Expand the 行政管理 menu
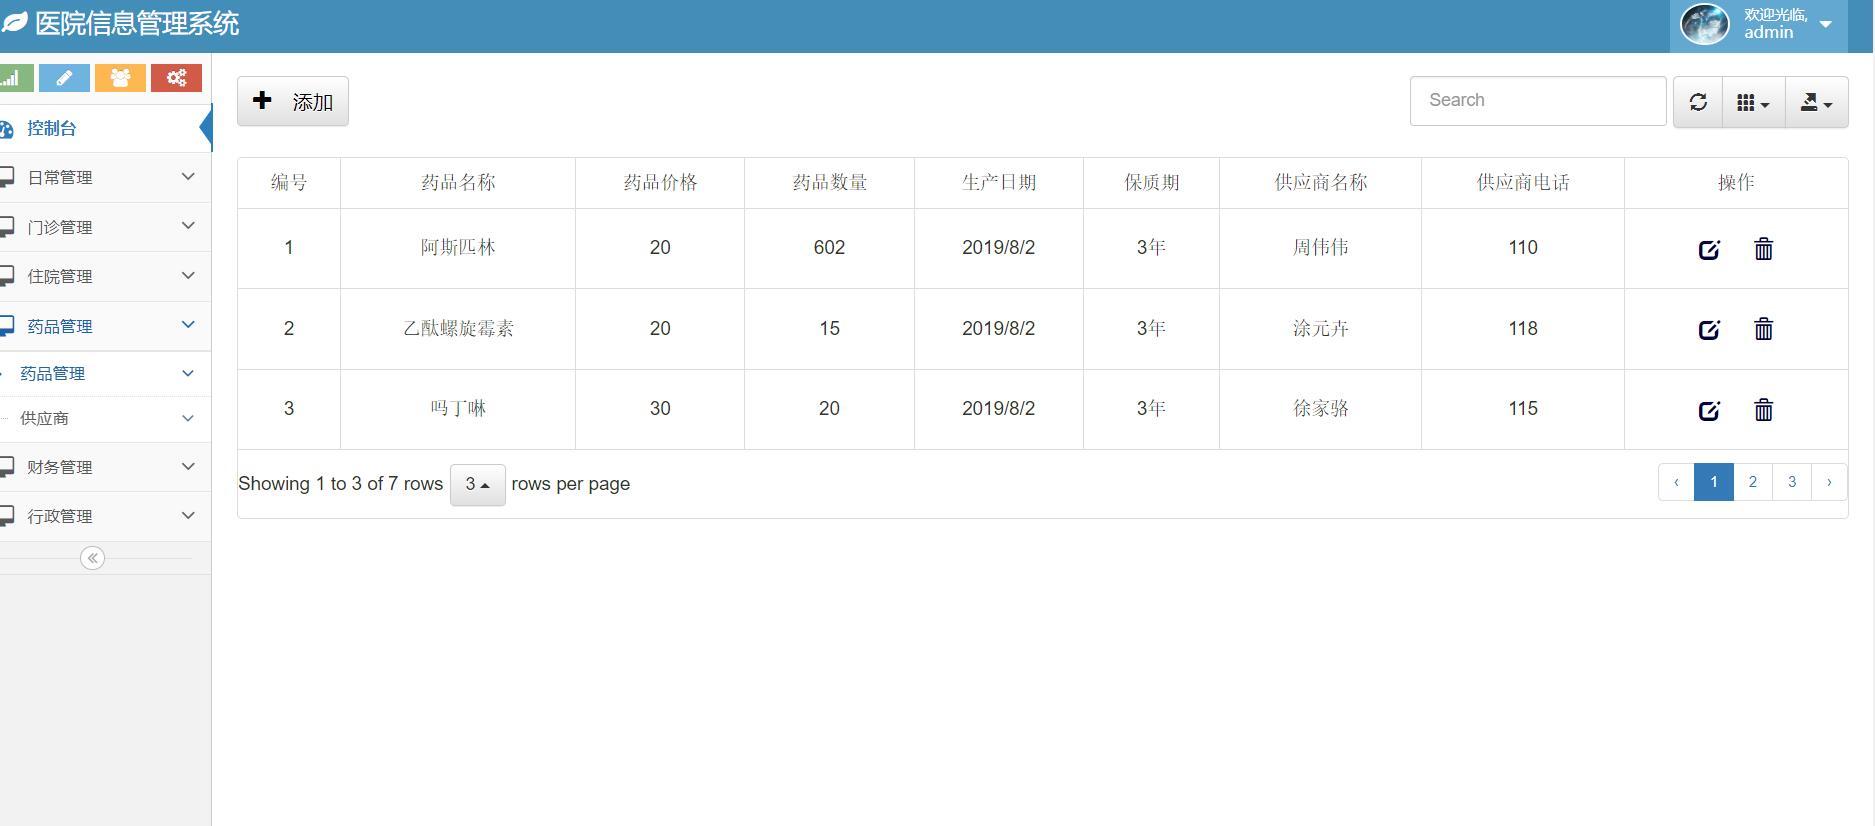The image size is (1875, 826). coord(105,516)
